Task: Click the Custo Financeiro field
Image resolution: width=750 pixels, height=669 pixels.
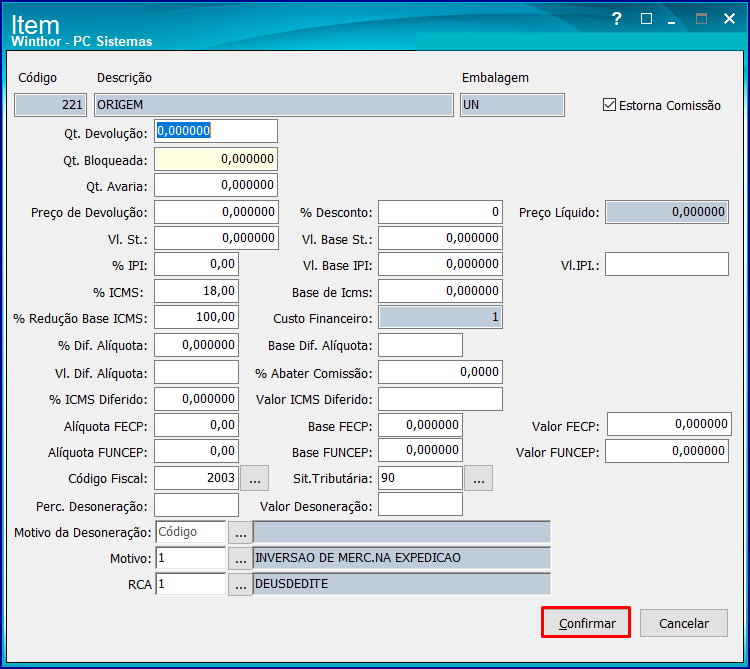Action: (440, 317)
